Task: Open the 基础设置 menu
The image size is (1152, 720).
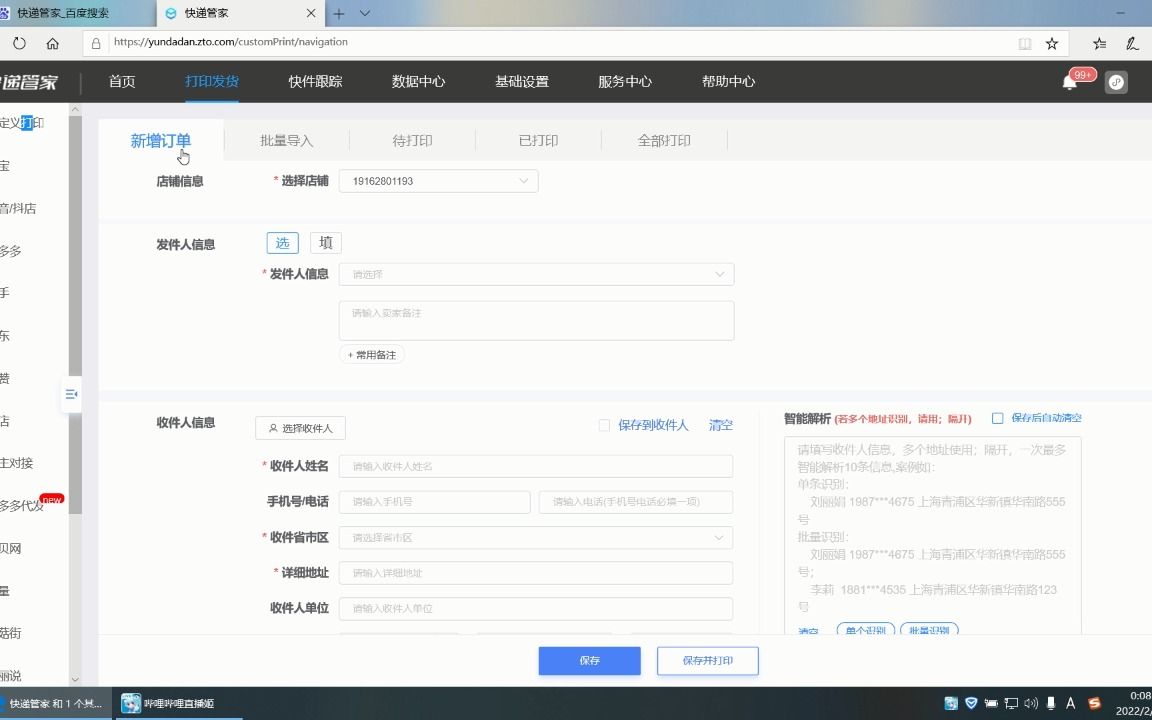Action: [520, 82]
